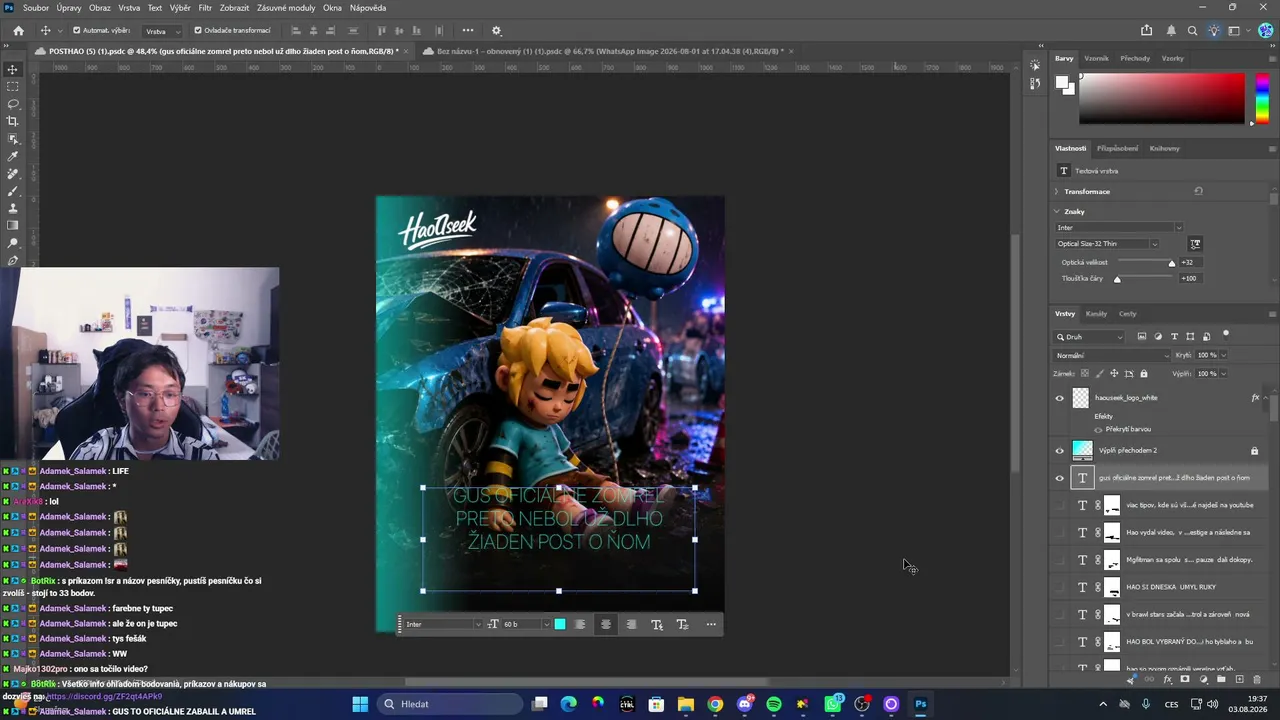Select the Move tool in the tools panel

13,69
